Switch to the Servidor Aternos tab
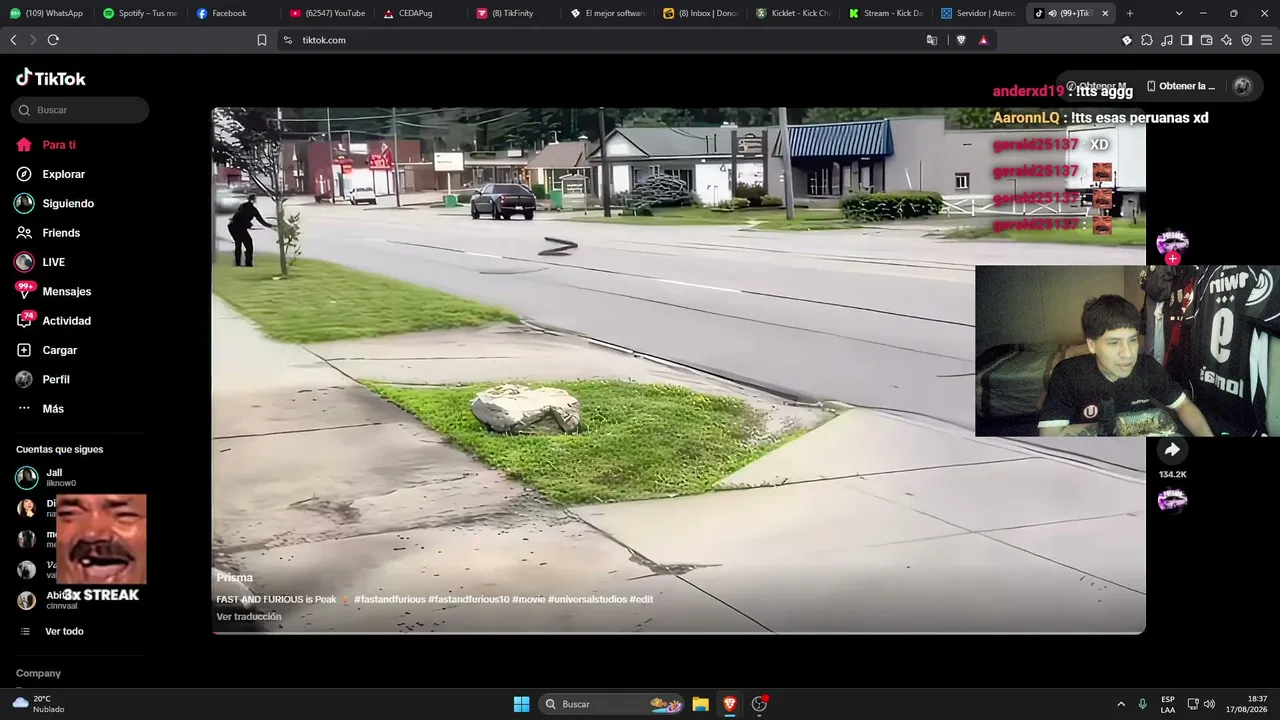The height and width of the screenshot is (720, 1280). coord(979,13)
